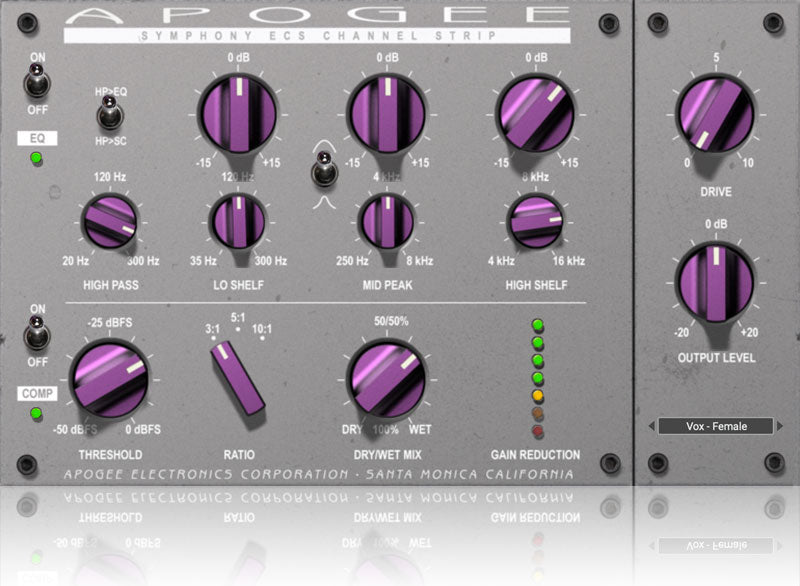
Task: Click the wide bell curve symbol
Action: [x=325, y=145]
